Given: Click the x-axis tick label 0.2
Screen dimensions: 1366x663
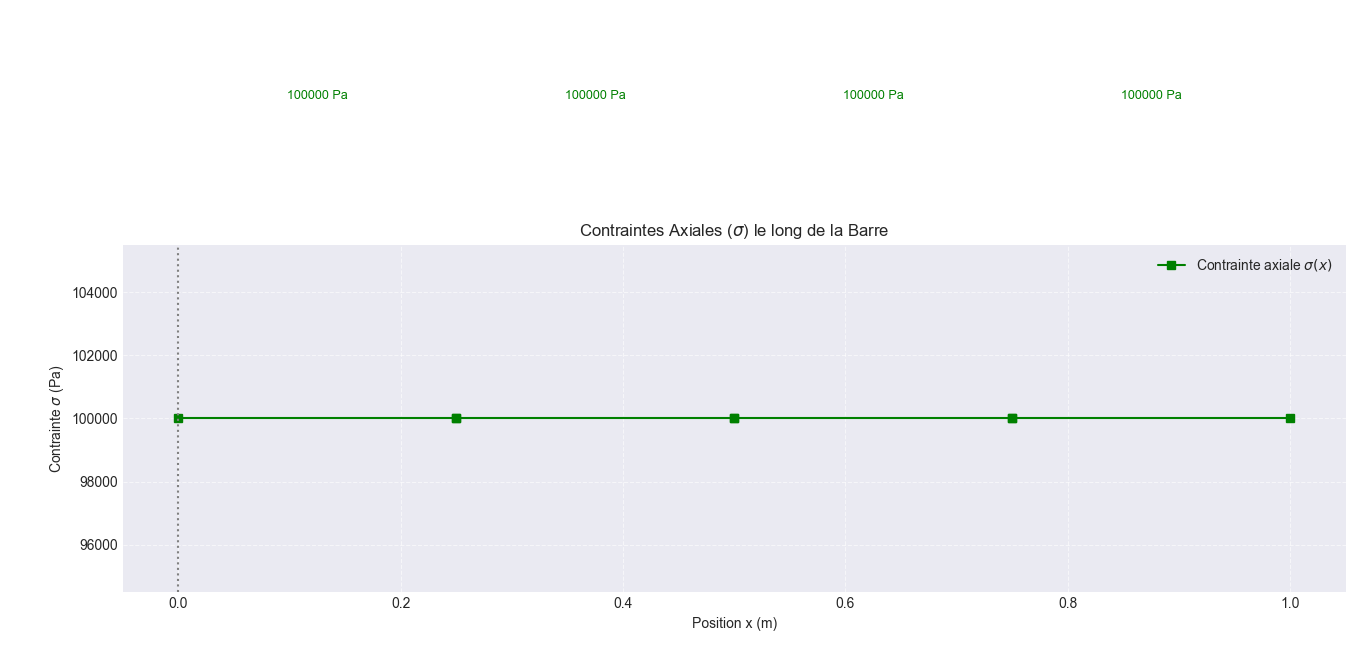Looking at the screenshot, I should [x=401, y=603].
